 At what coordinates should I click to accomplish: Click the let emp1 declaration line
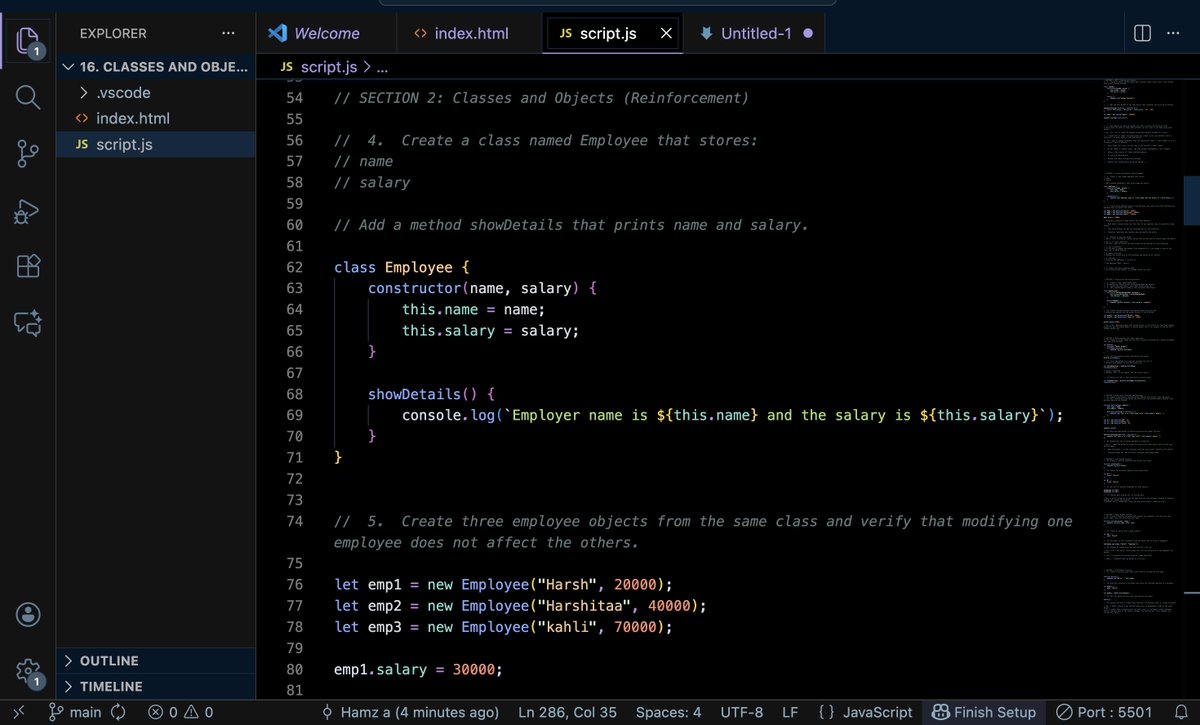[503, 584]
